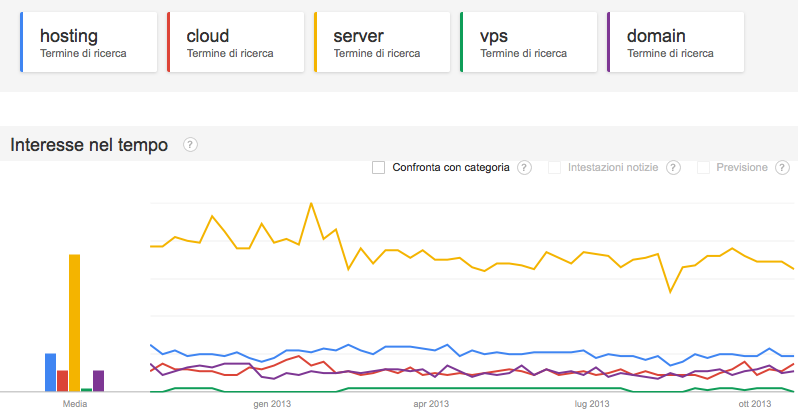Enable the Intestazioni notizie checkbox
The width and height of the screenshot is (798, 412).
click(x=555, y=167)
